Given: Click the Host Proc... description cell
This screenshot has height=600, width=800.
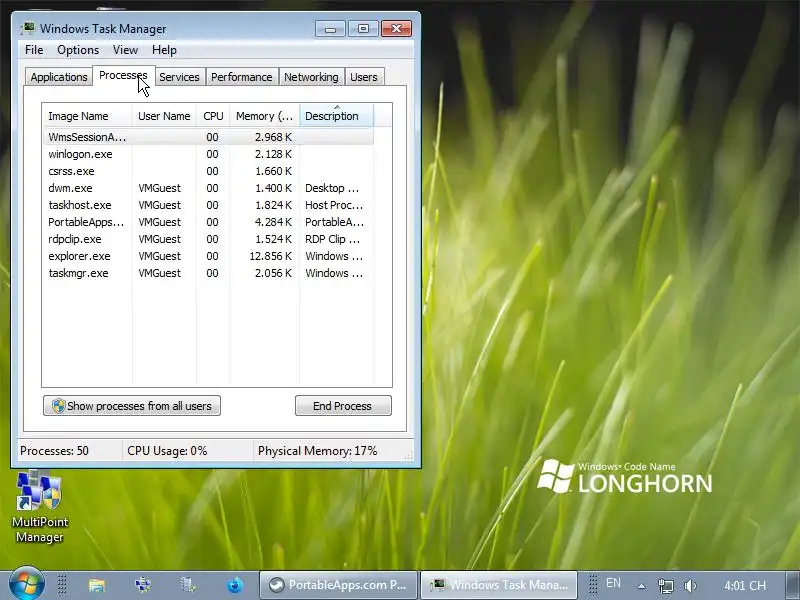Looking at the screenshot, I should [x=334, y=205].
